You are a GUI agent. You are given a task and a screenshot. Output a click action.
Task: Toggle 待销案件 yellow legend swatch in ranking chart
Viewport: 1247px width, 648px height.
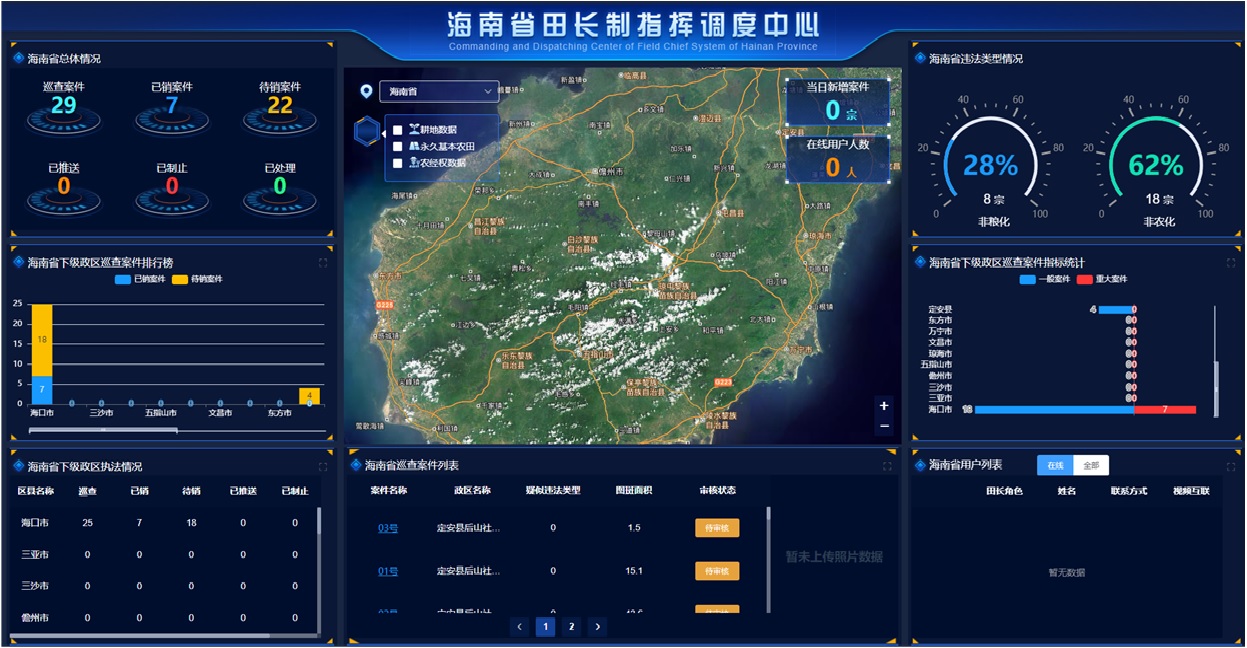(180, 279)
